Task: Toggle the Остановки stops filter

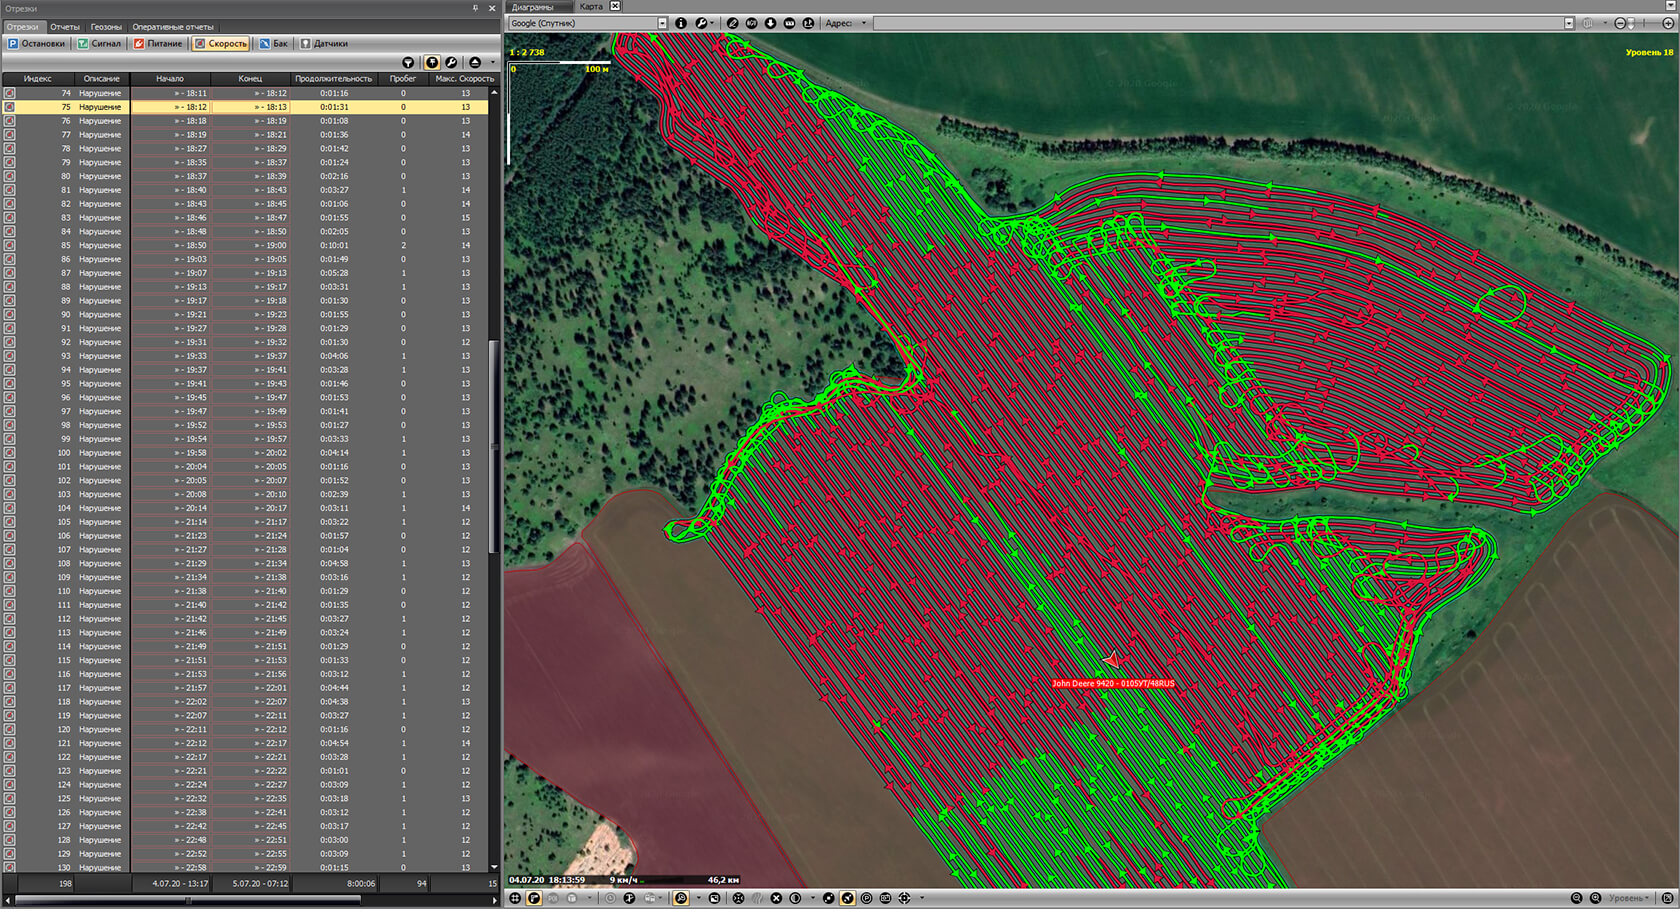Action: tap(37, 44)
